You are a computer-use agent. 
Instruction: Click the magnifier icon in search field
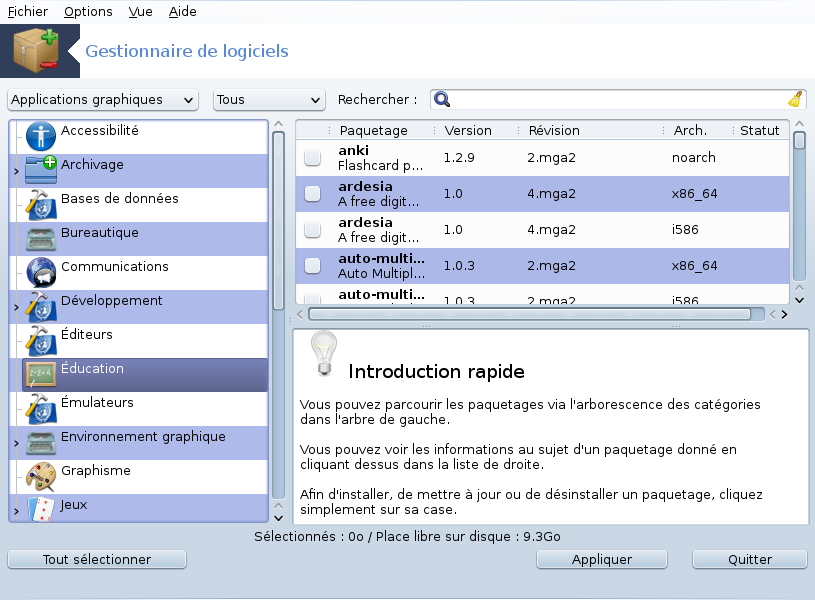(x=442, y=99)
